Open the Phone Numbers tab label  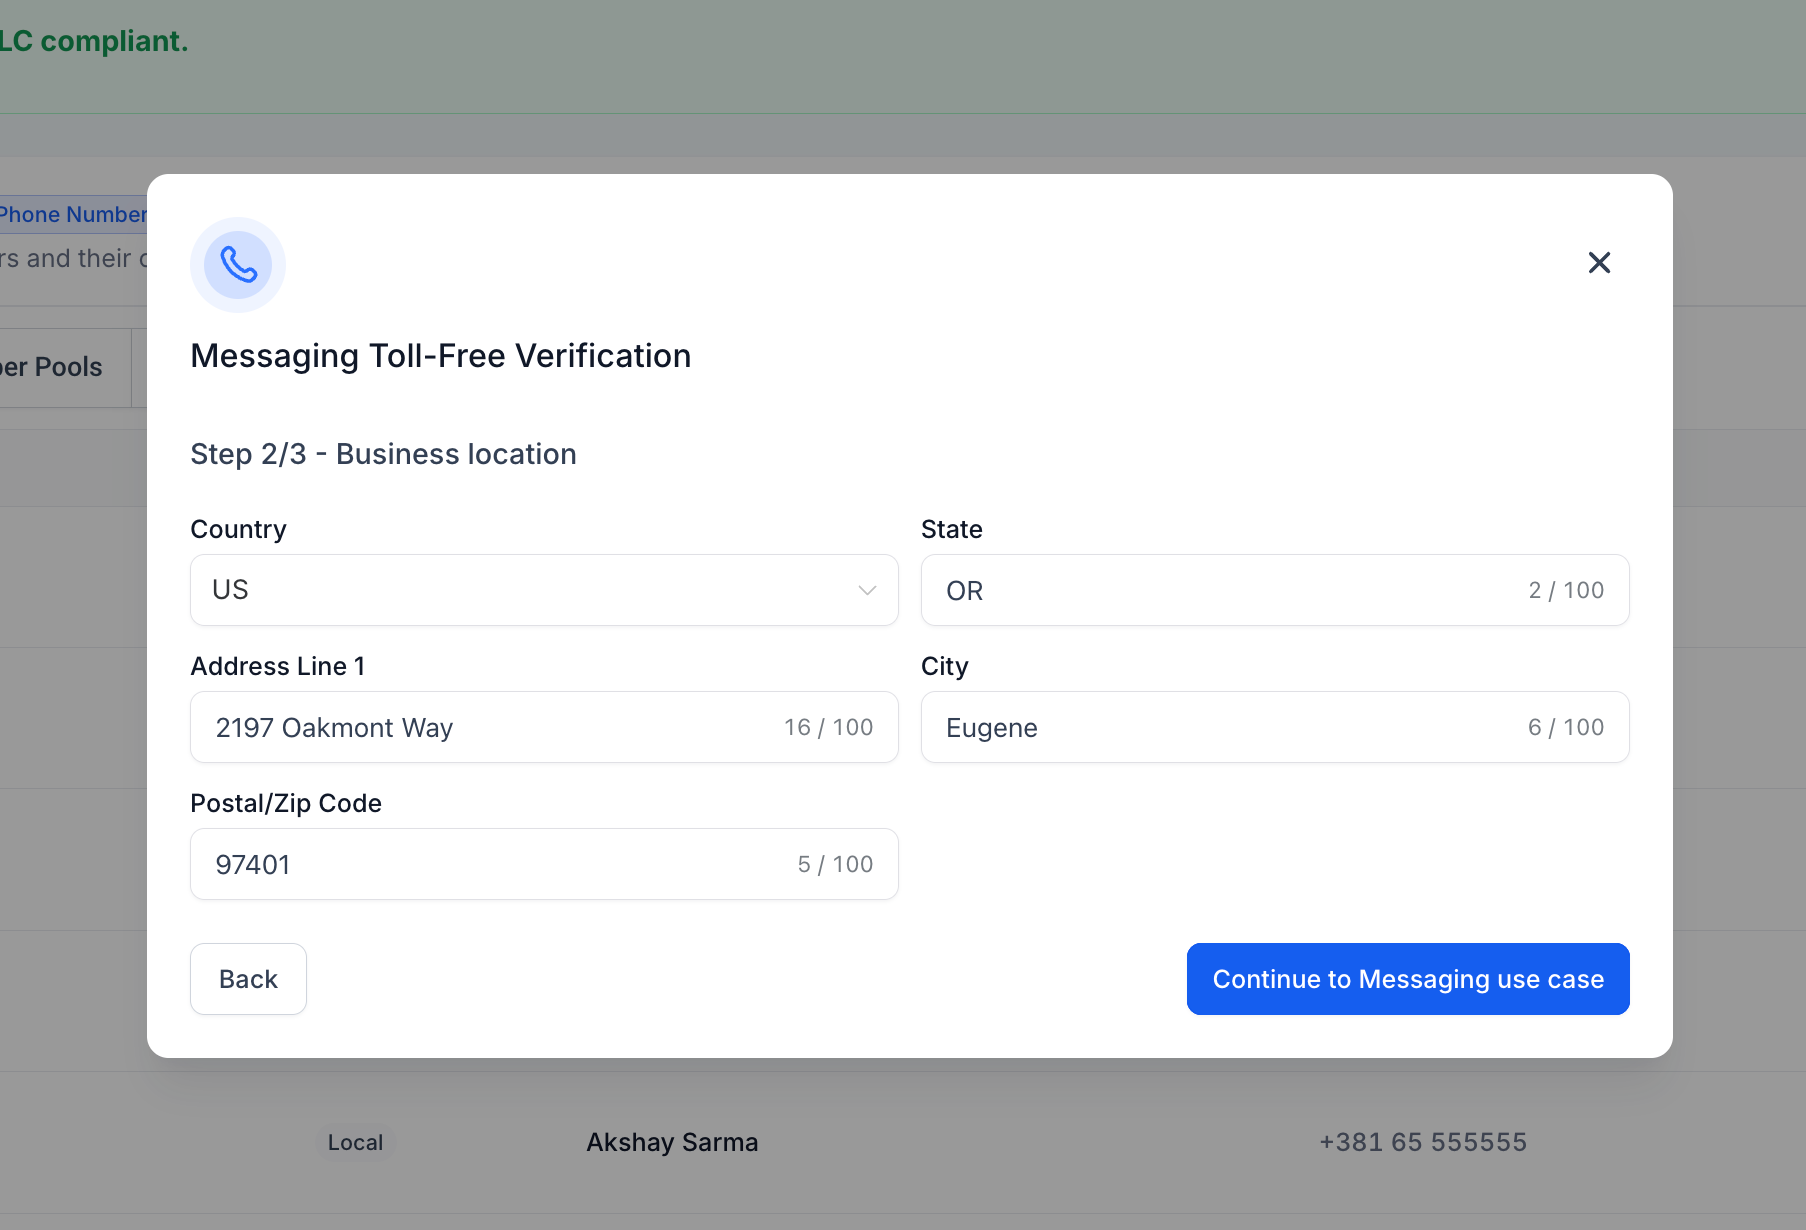point(72,214)
